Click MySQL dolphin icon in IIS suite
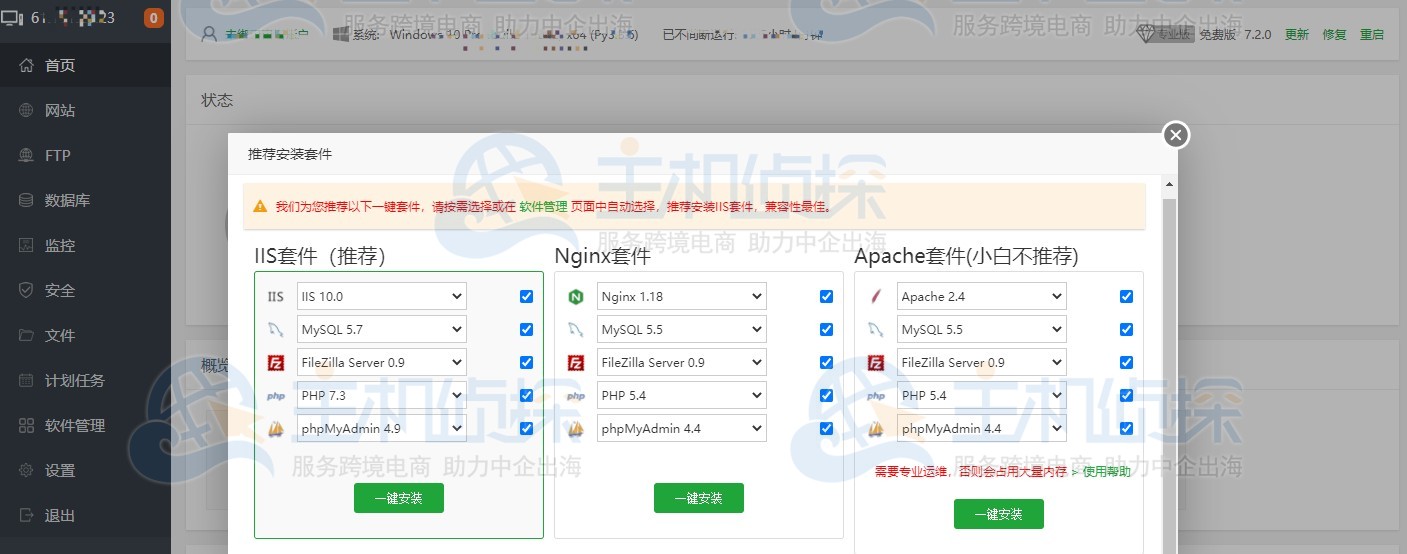Screen dimensions: 1407x554 (276, 329)
